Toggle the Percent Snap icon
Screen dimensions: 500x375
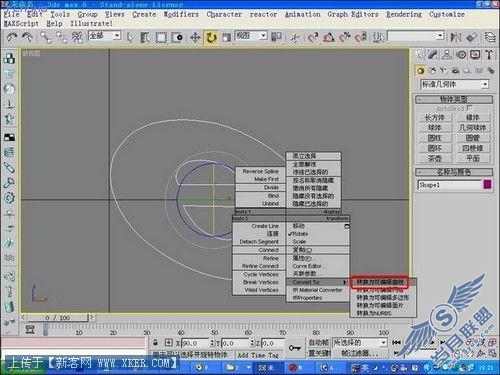click(x=345, y=37)
